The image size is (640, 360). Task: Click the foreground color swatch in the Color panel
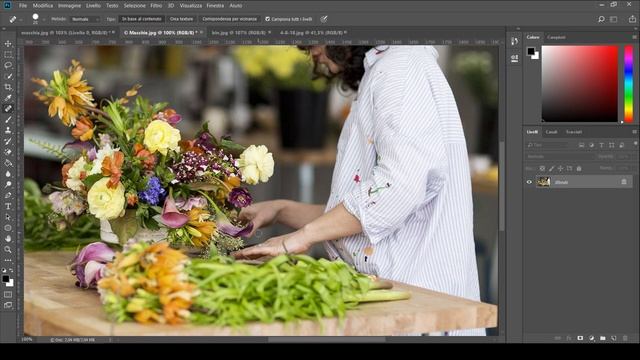[x=531, y=51]
